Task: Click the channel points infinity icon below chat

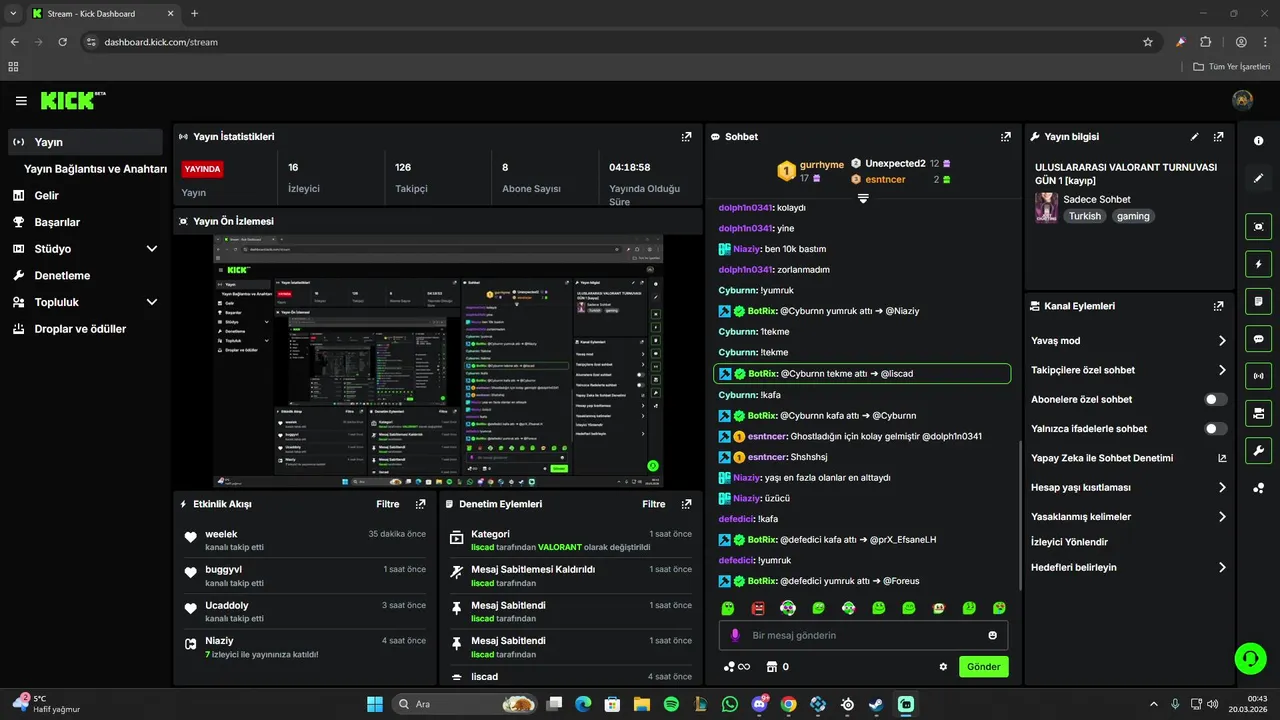Action: pos(737,667)
